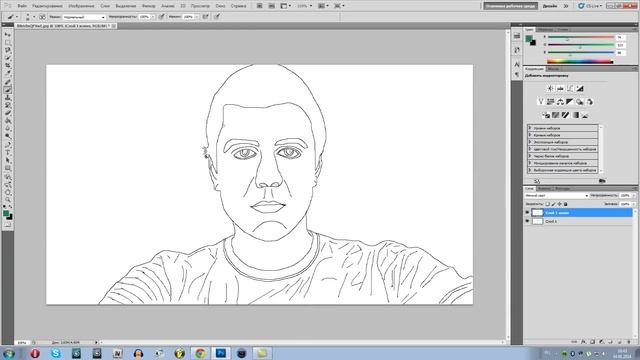Click the color spectrum ramp
The width and height of the screenshot is (640, 360).
point(580,62)
